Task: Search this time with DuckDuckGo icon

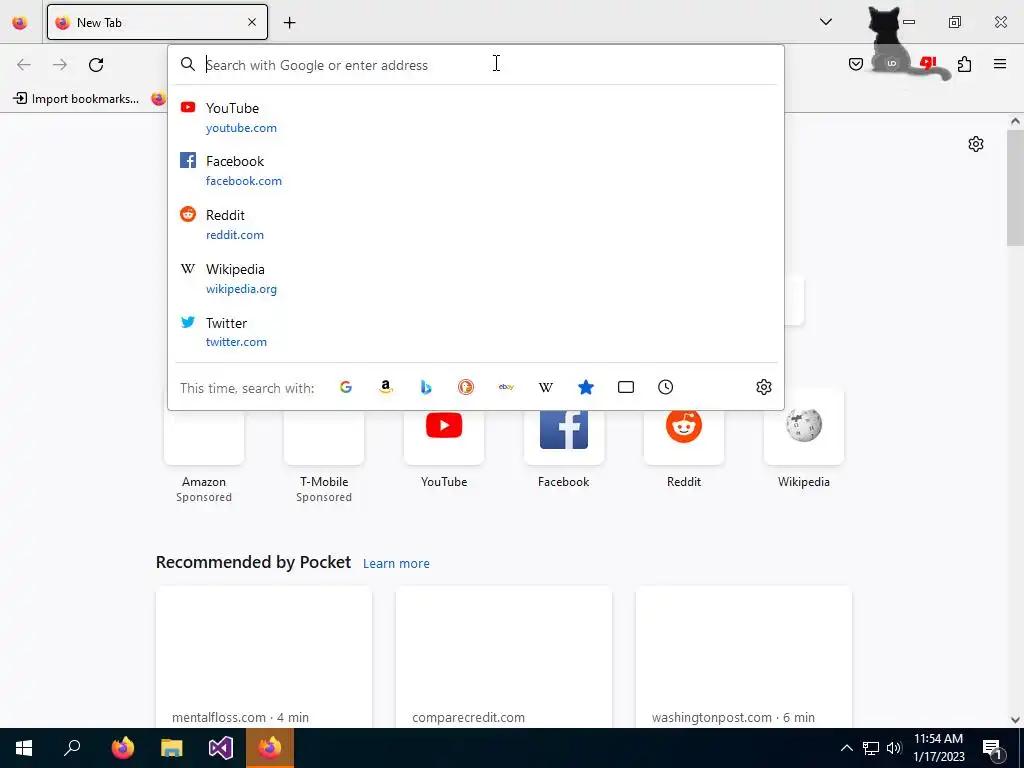Action: coord(466,387)
